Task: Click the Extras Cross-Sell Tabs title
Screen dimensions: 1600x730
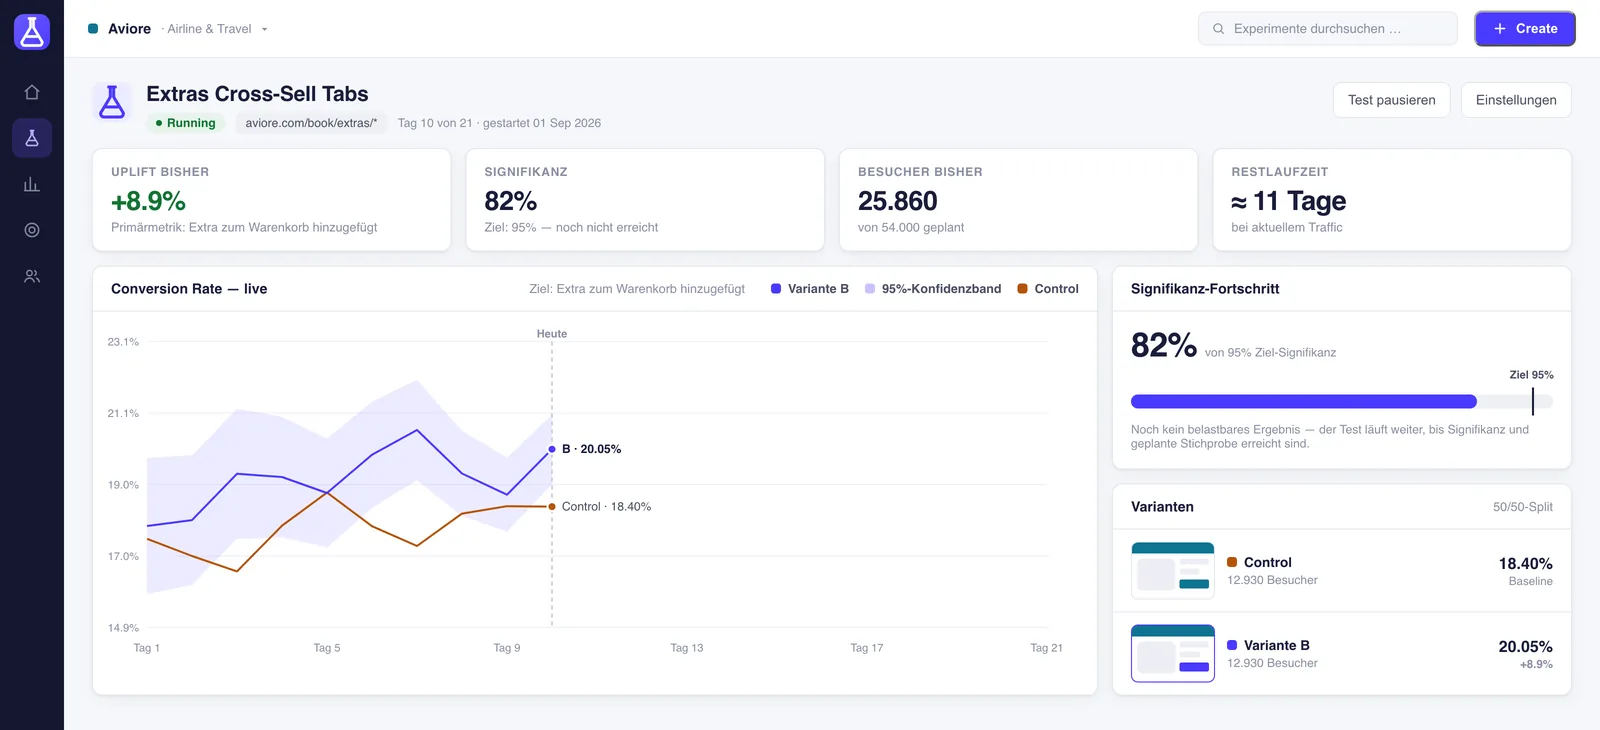Action: (257, 94)
